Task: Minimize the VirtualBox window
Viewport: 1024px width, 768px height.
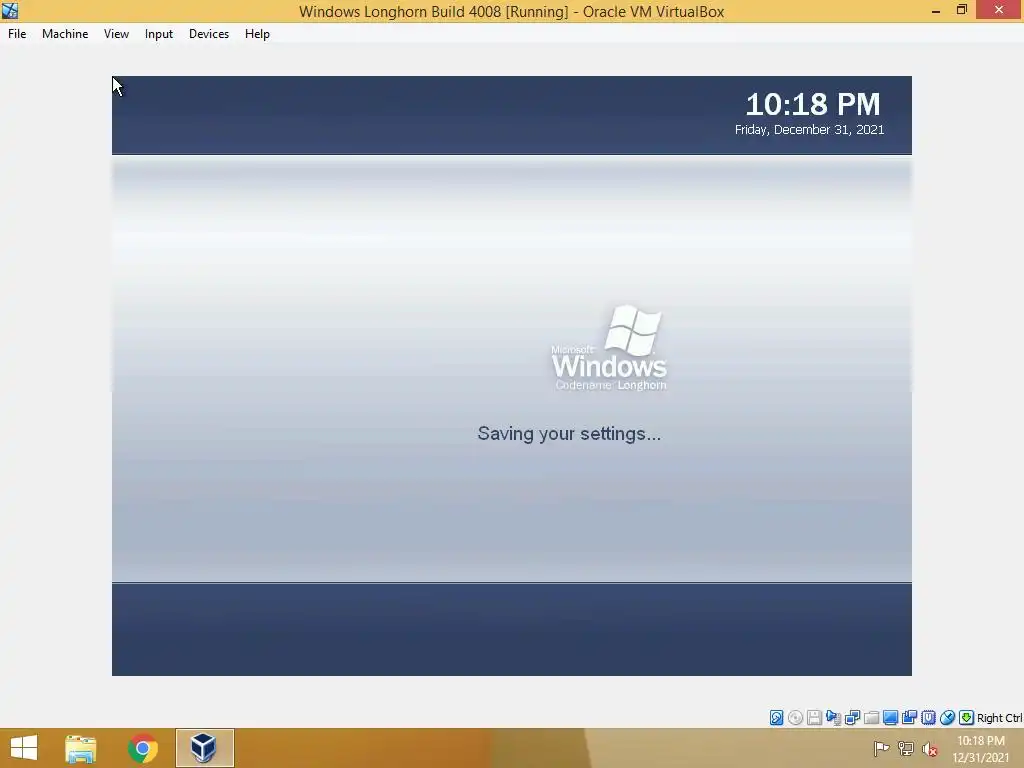Action: click(936, 10)
